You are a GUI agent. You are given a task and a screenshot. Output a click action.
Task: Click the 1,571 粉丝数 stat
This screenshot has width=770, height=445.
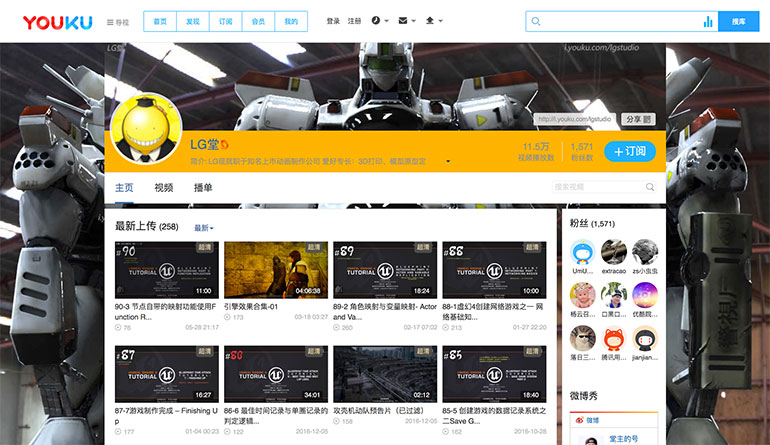[x=581, y=151]
